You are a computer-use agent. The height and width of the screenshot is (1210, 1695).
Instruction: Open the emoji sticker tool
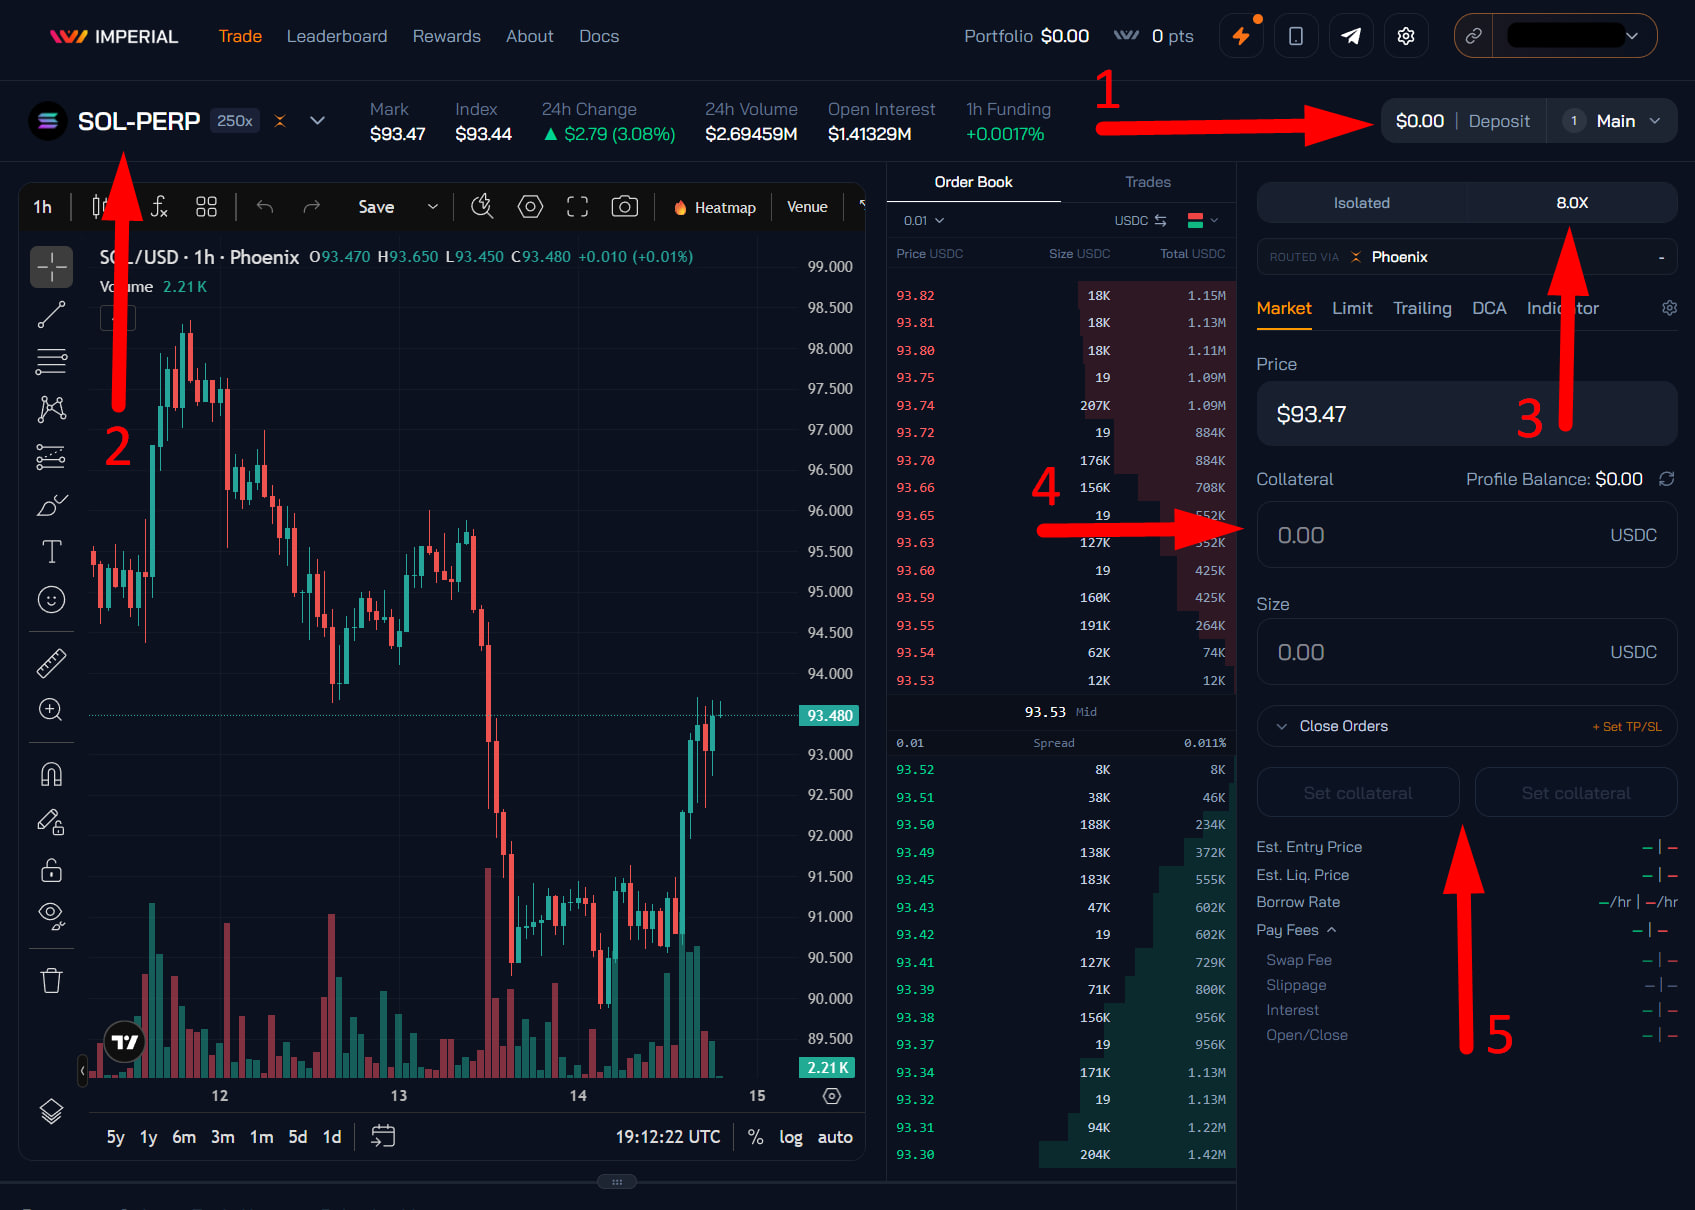[51, 599]
